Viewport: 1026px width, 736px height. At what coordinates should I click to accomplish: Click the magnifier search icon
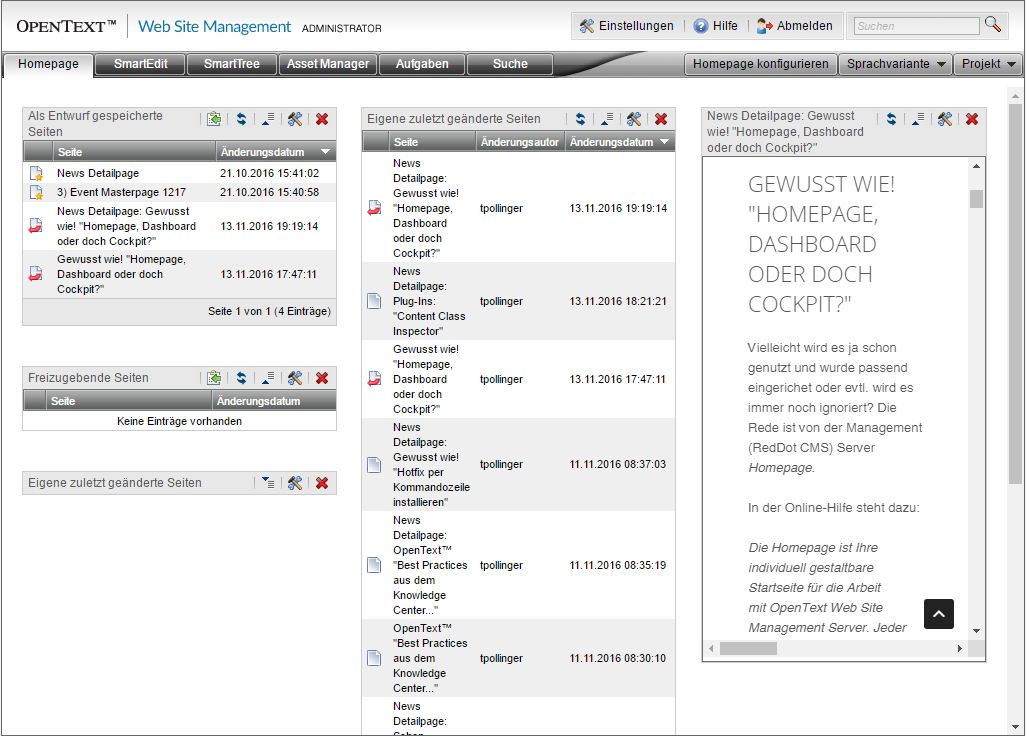pyautogui.click(x=993, y=24)
